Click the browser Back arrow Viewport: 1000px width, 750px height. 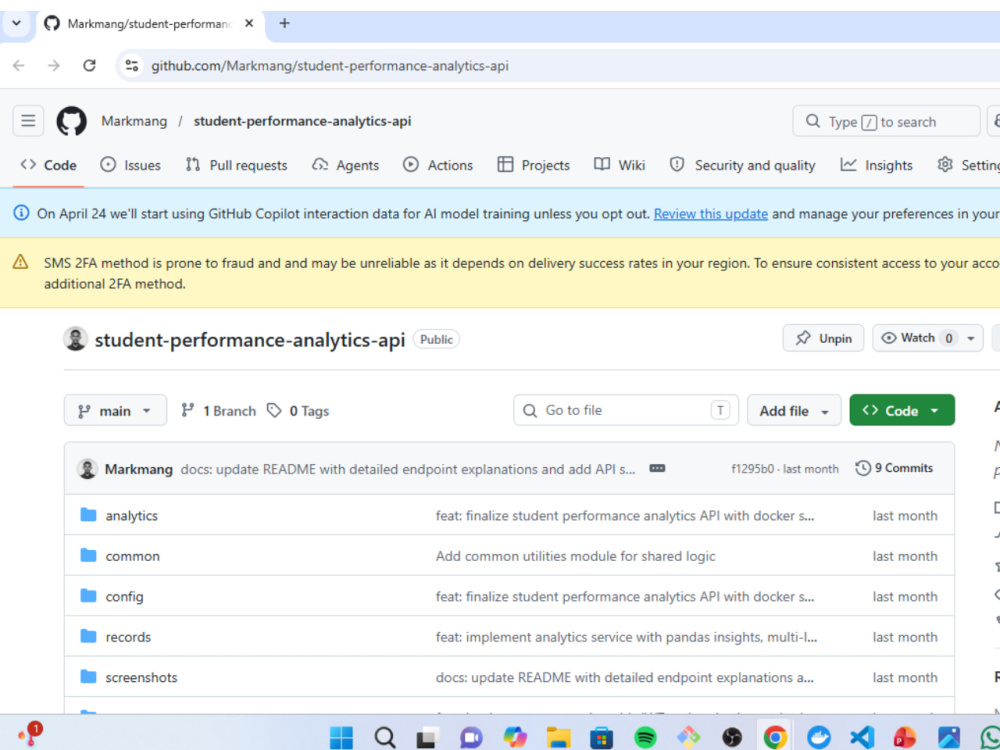[x=19, y=65]
